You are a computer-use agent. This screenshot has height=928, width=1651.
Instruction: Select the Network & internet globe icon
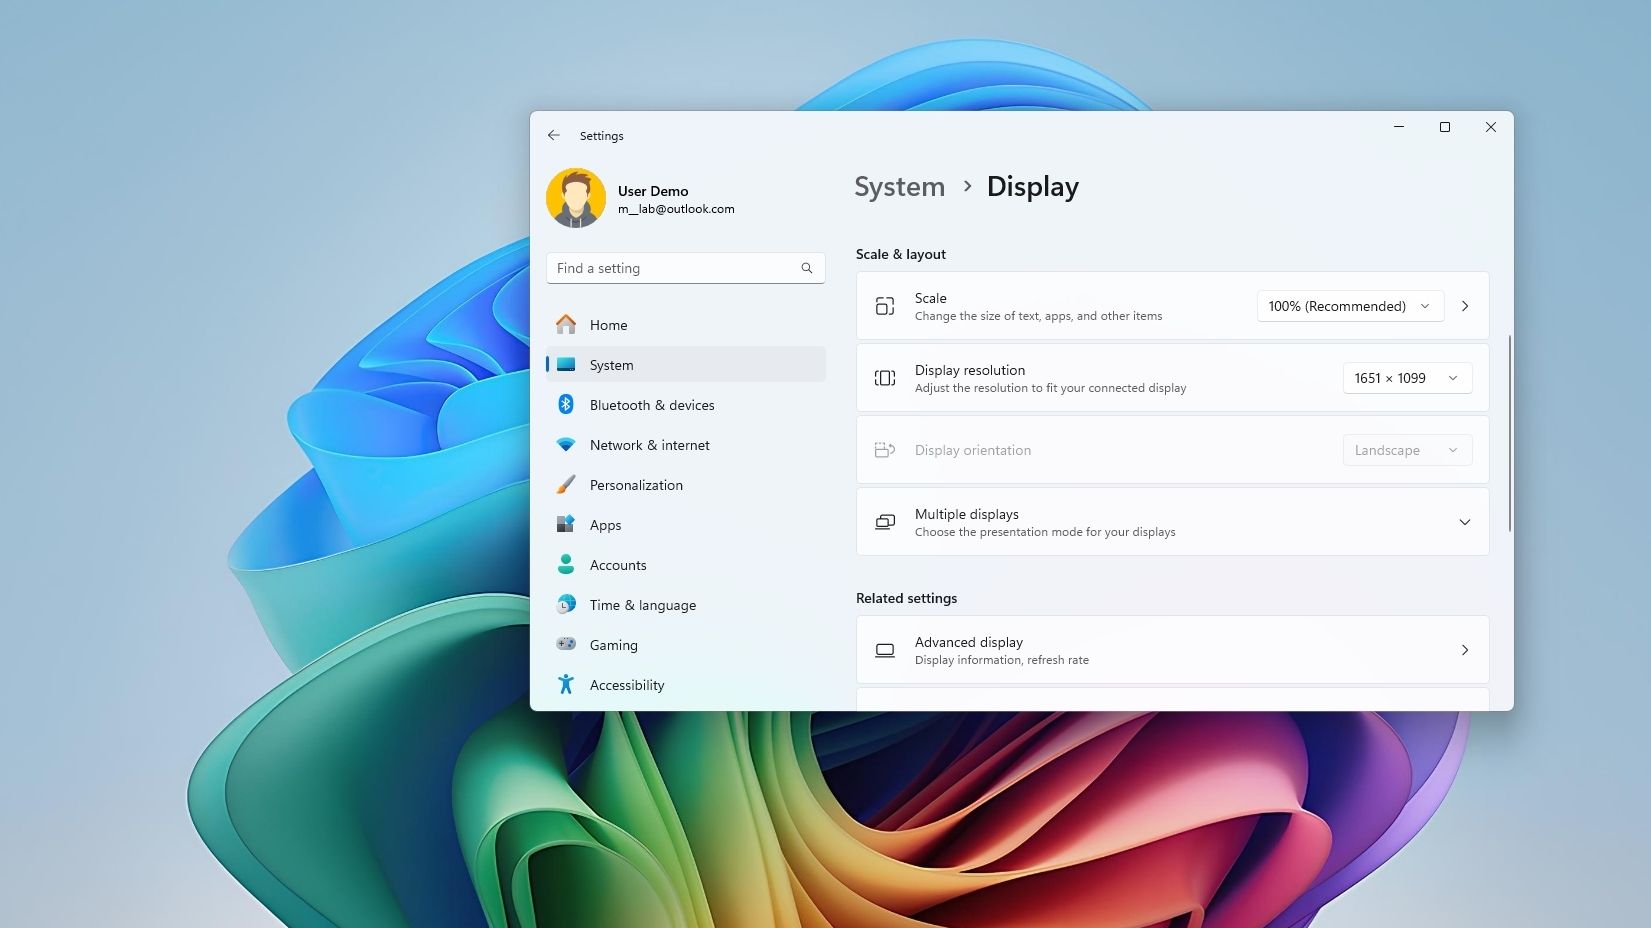click(566, 444)
